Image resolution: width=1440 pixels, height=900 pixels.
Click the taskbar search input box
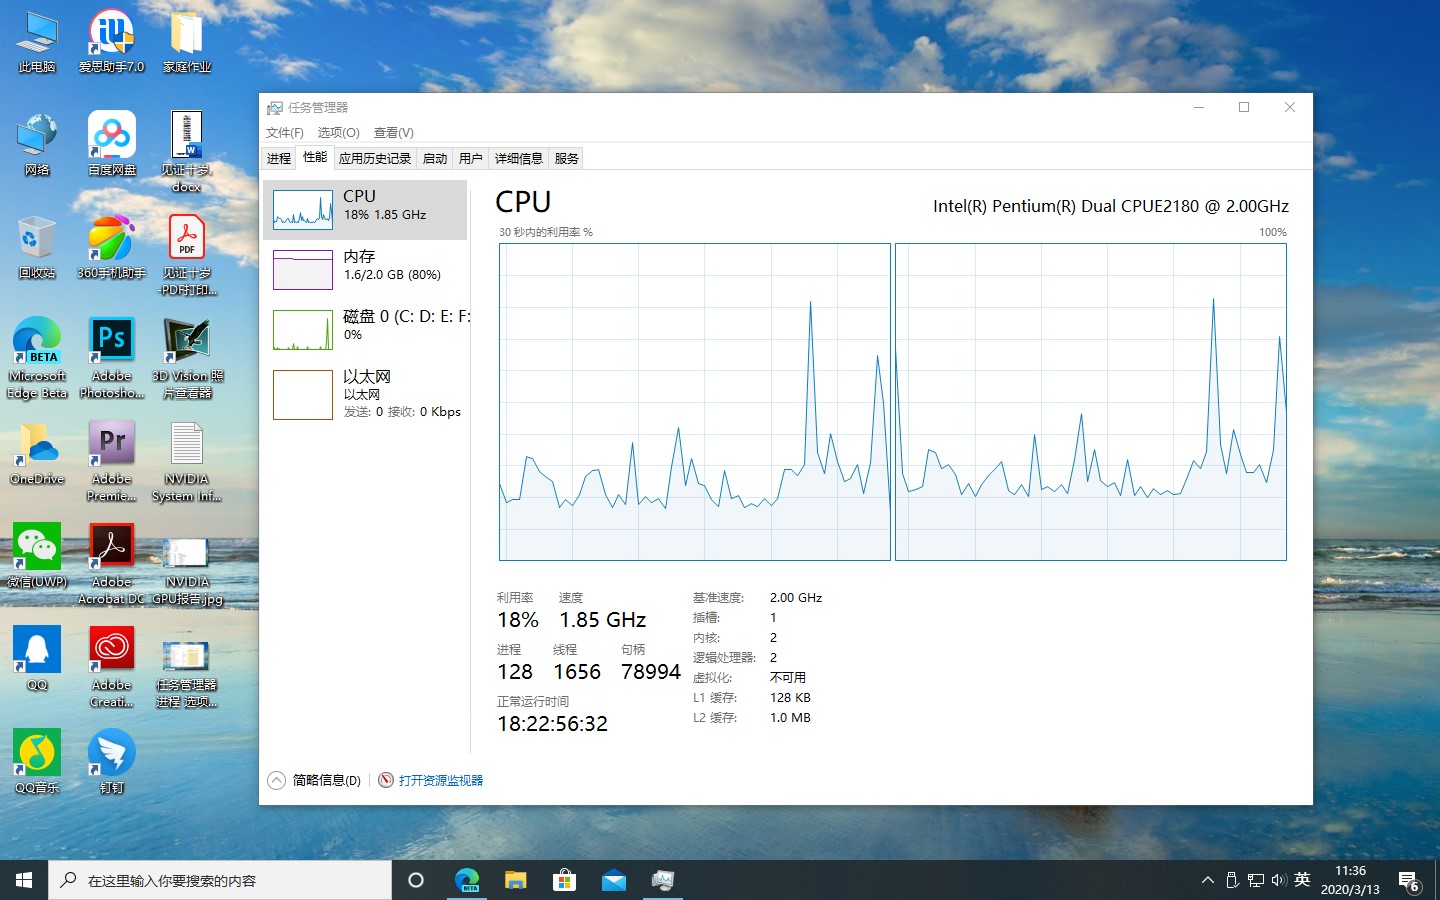[x=220, y=880]
